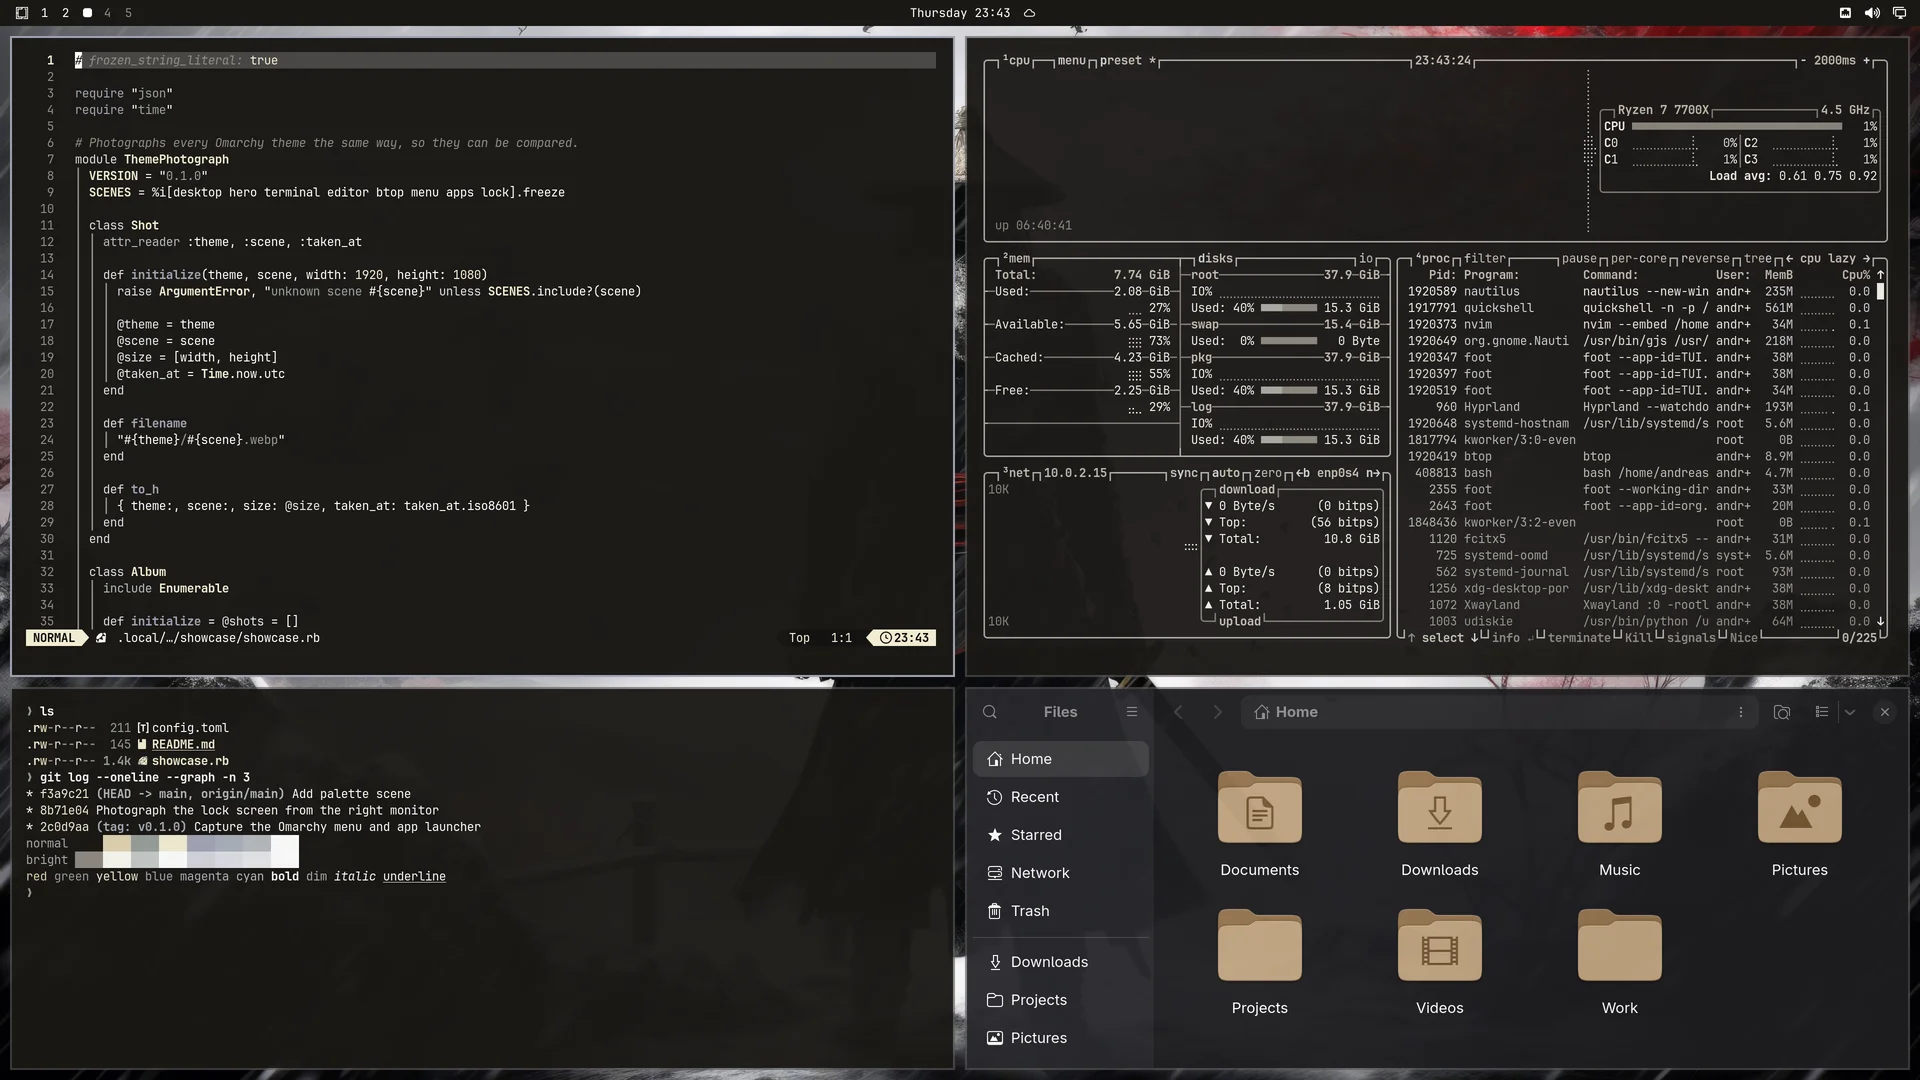Select the Pictures bookmark in the sidebar

click(1061, 1038)
